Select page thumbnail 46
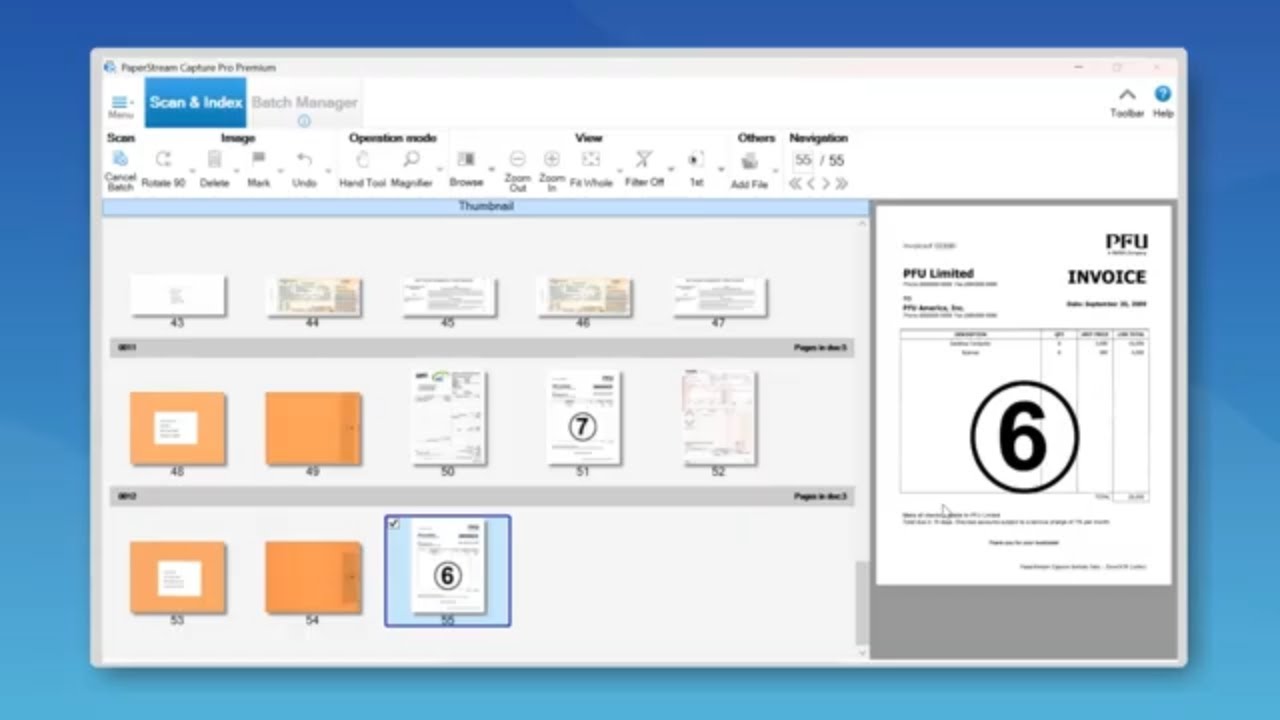 tap(584, 297)
